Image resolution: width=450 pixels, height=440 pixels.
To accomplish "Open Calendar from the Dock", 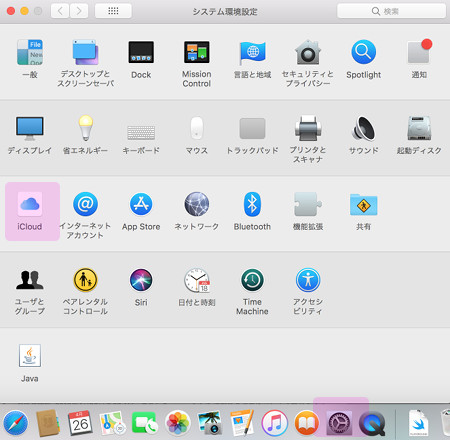I will [80, 423].
